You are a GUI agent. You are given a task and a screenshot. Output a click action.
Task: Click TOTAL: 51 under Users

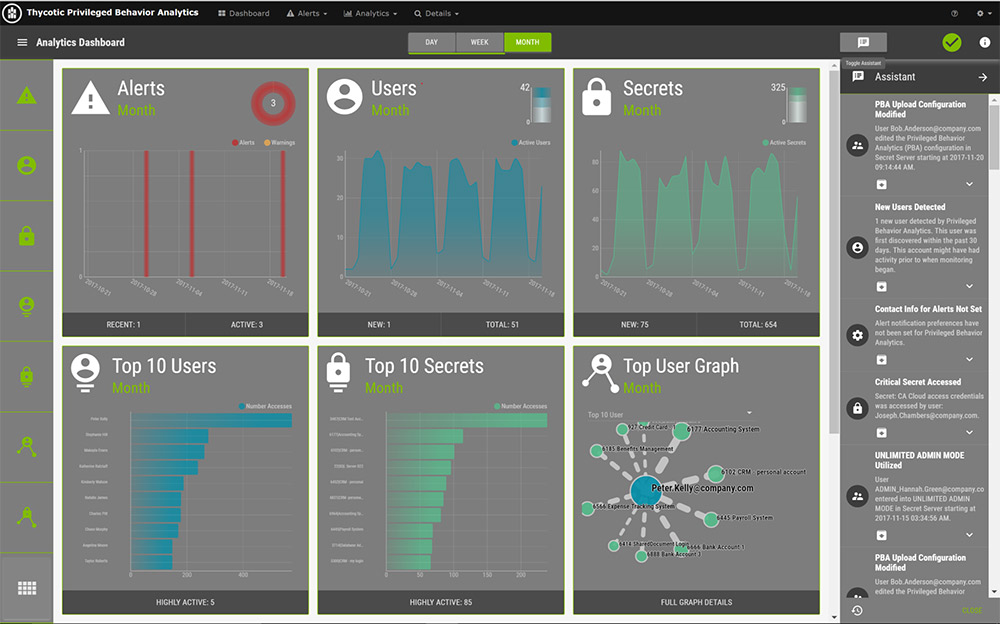point(503,325)
